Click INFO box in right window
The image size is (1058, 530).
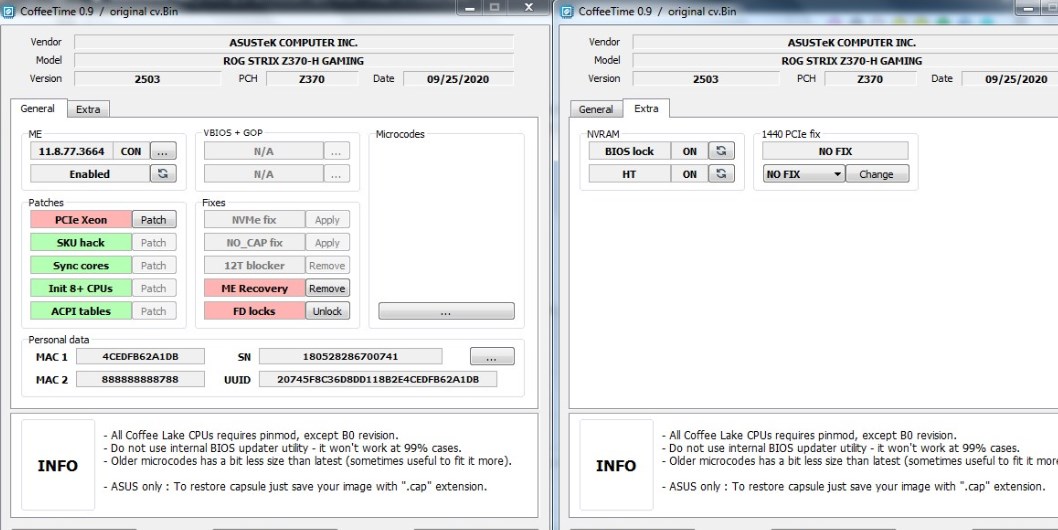coord(616,465)
